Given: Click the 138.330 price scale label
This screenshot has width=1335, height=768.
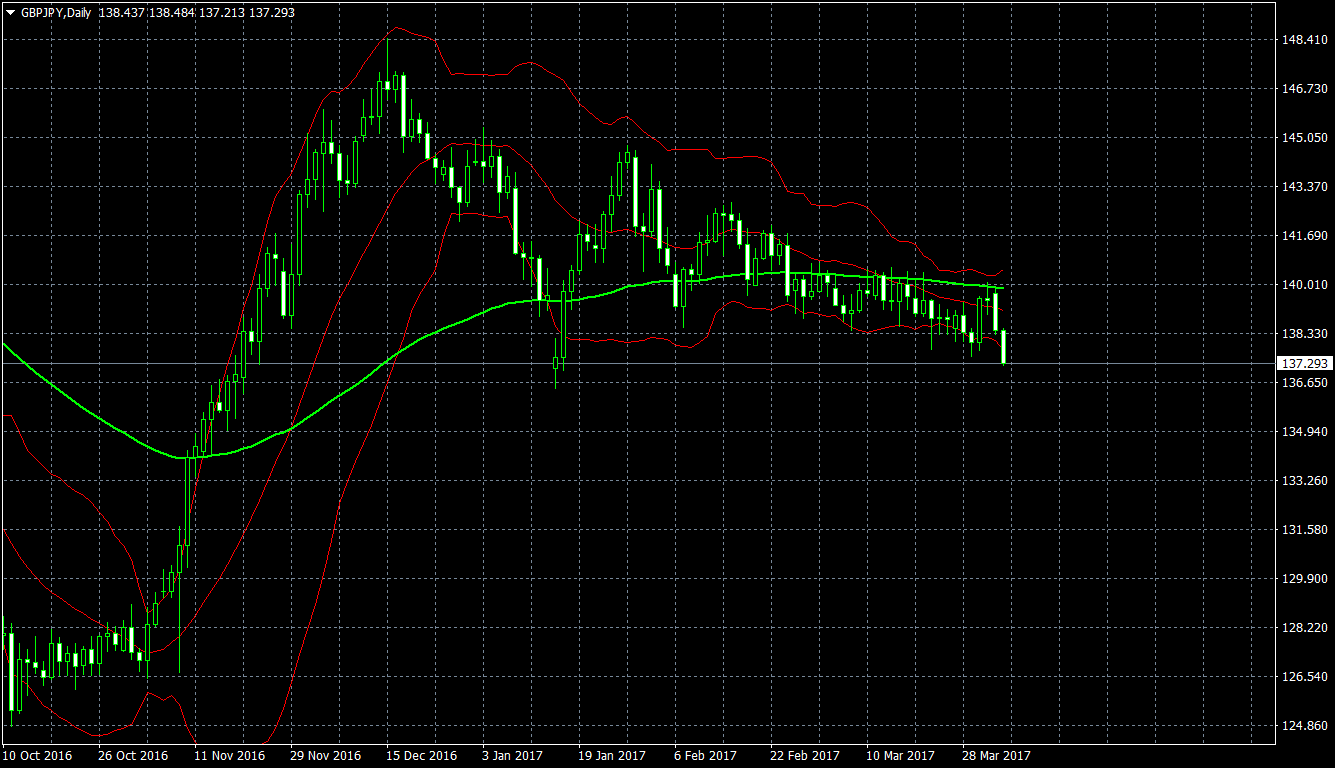Looking at the screenshot, I should click(x=1304, y=334).
